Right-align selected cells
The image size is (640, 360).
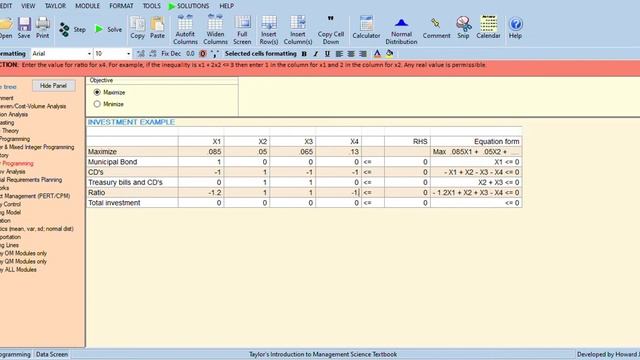tap(362, 54)
